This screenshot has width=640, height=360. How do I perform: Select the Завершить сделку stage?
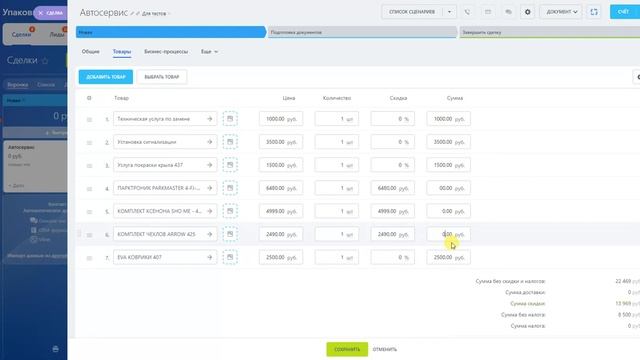point(549,32)
